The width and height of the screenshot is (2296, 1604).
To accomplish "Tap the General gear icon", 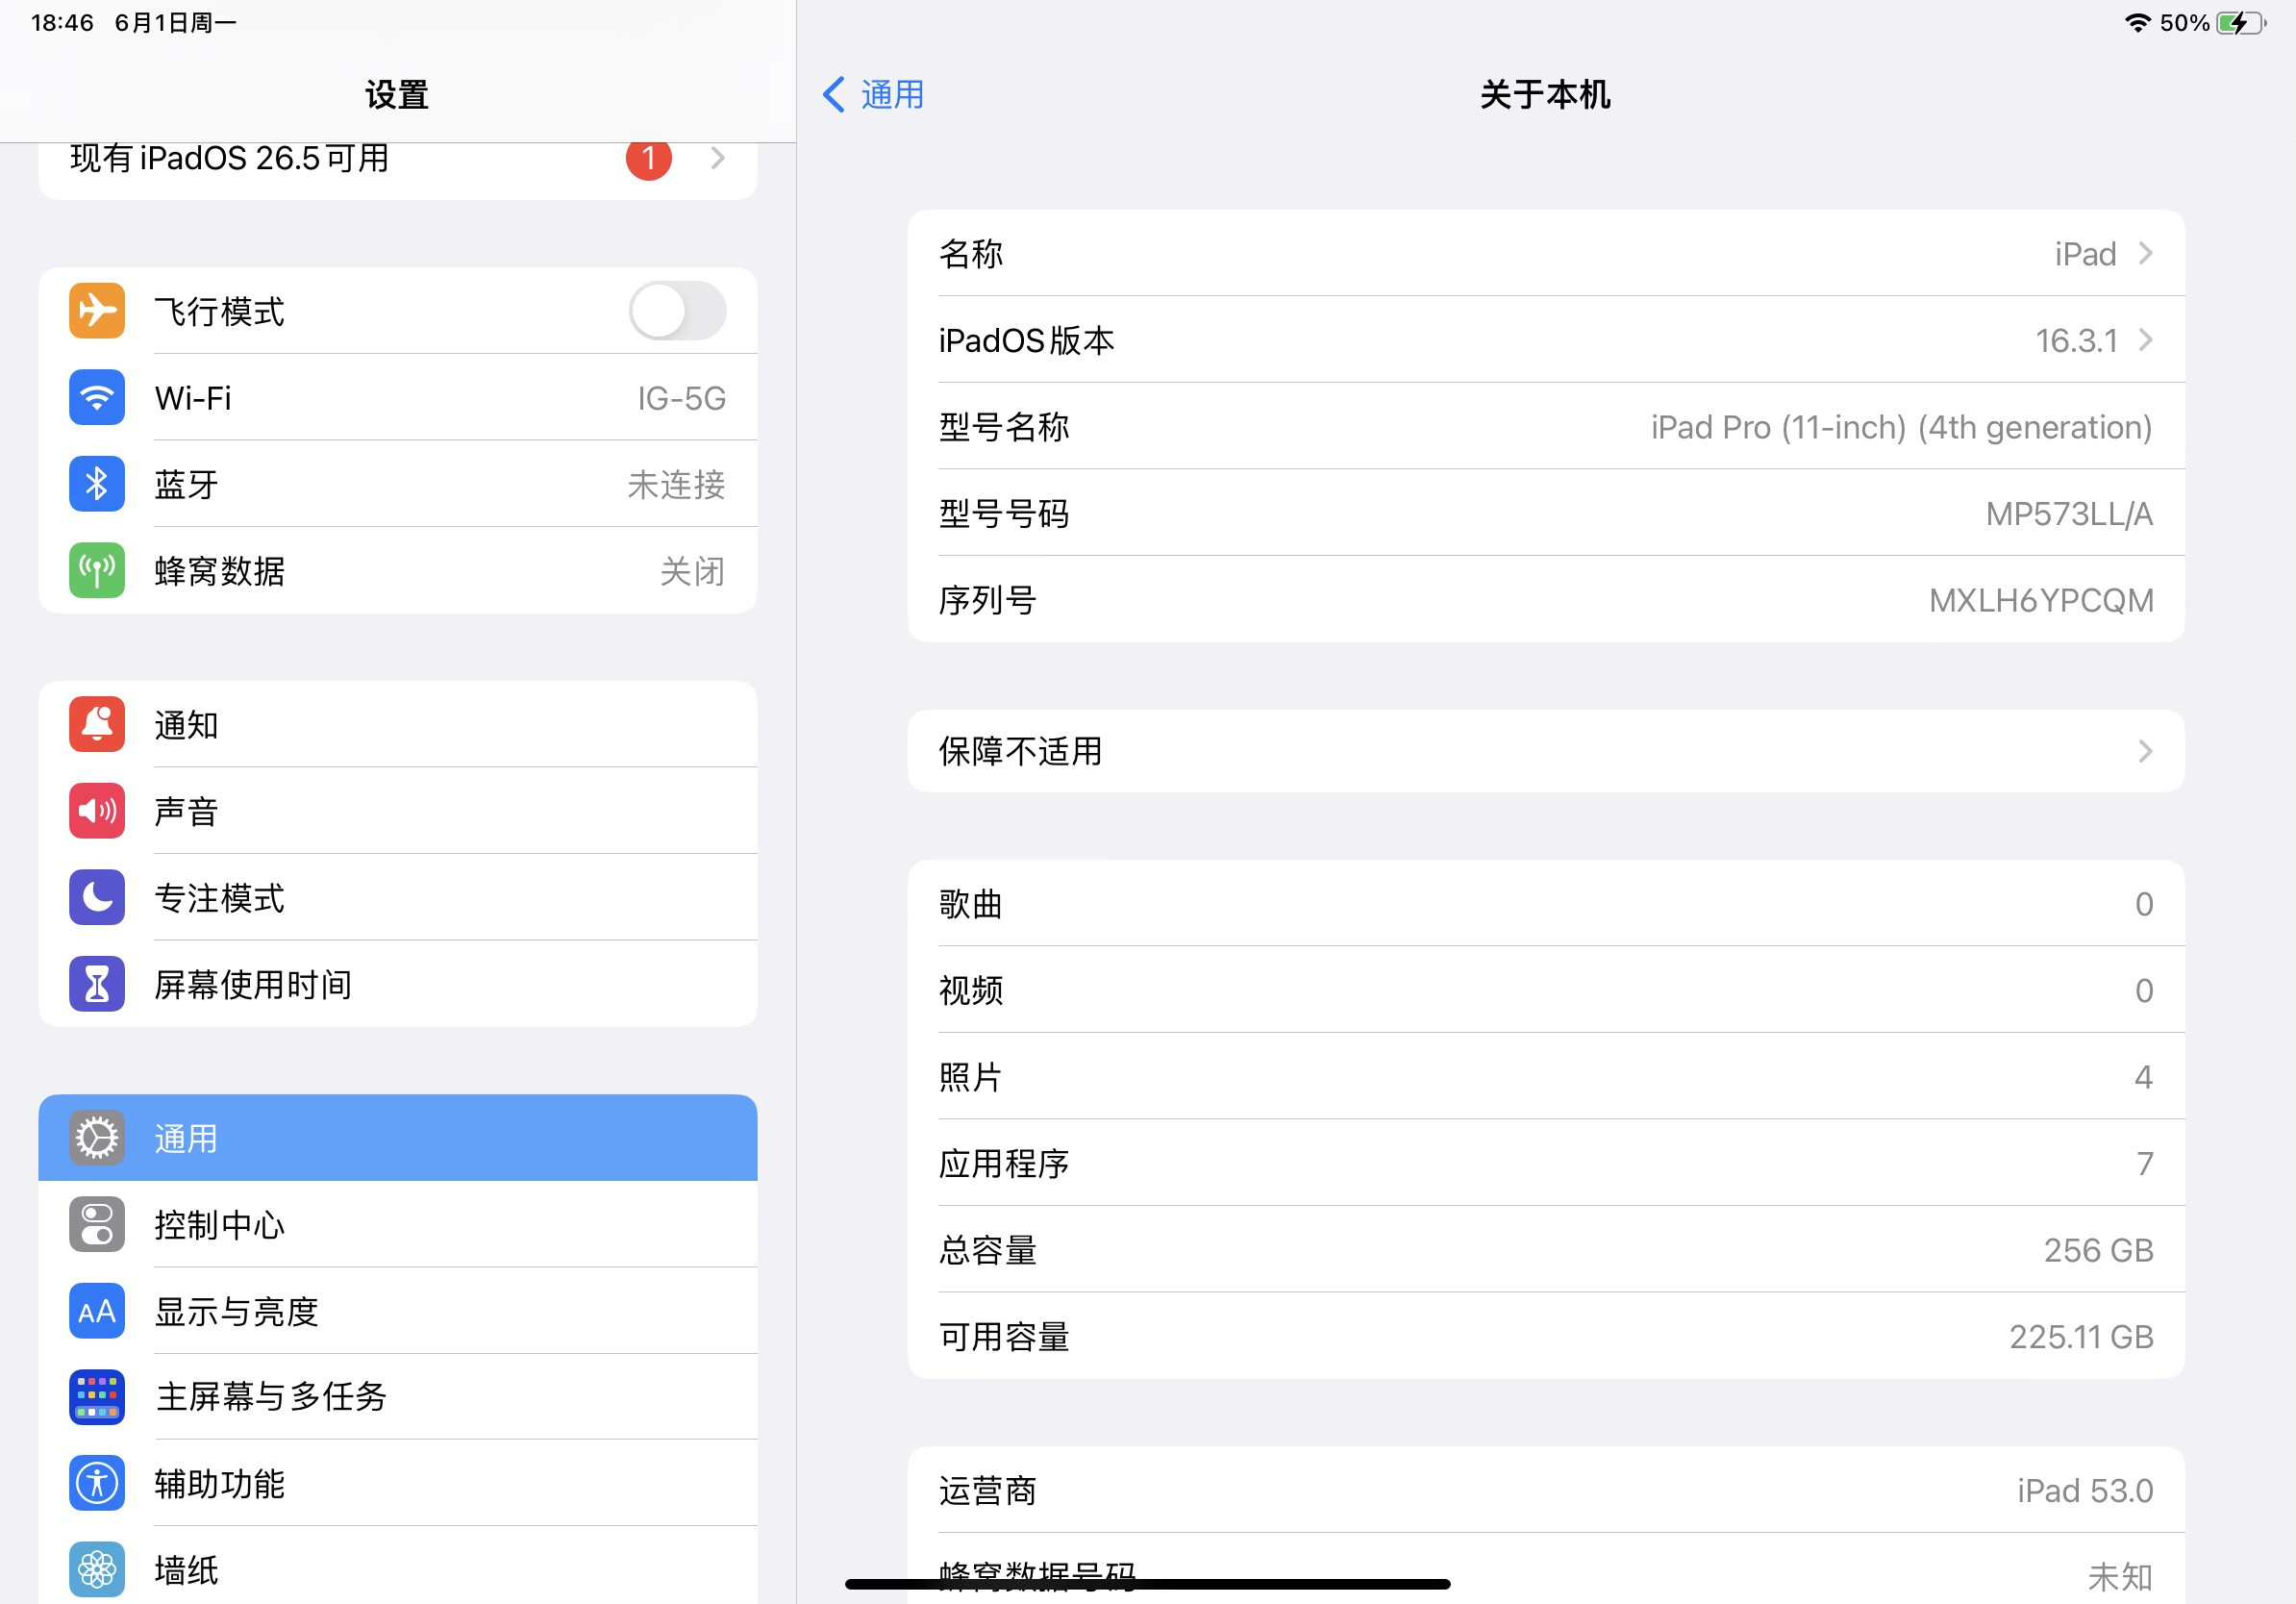I will coord(97,1138).
